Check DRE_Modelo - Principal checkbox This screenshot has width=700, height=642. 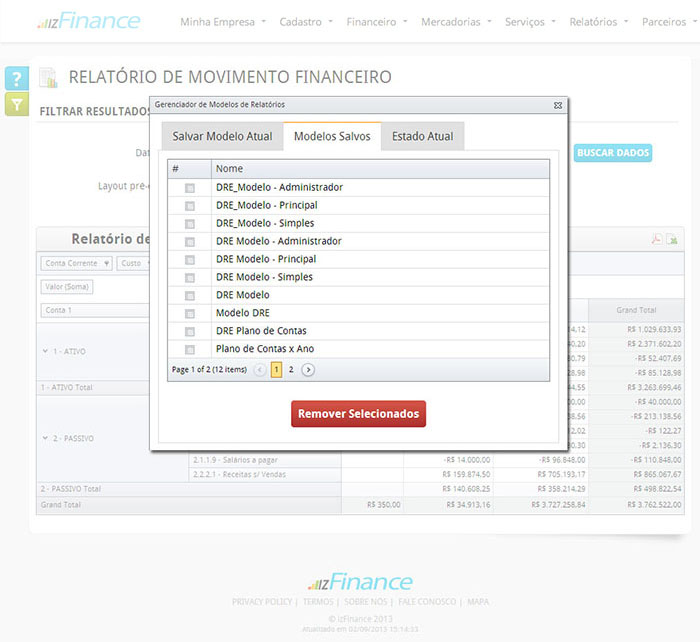pos(190,206)
